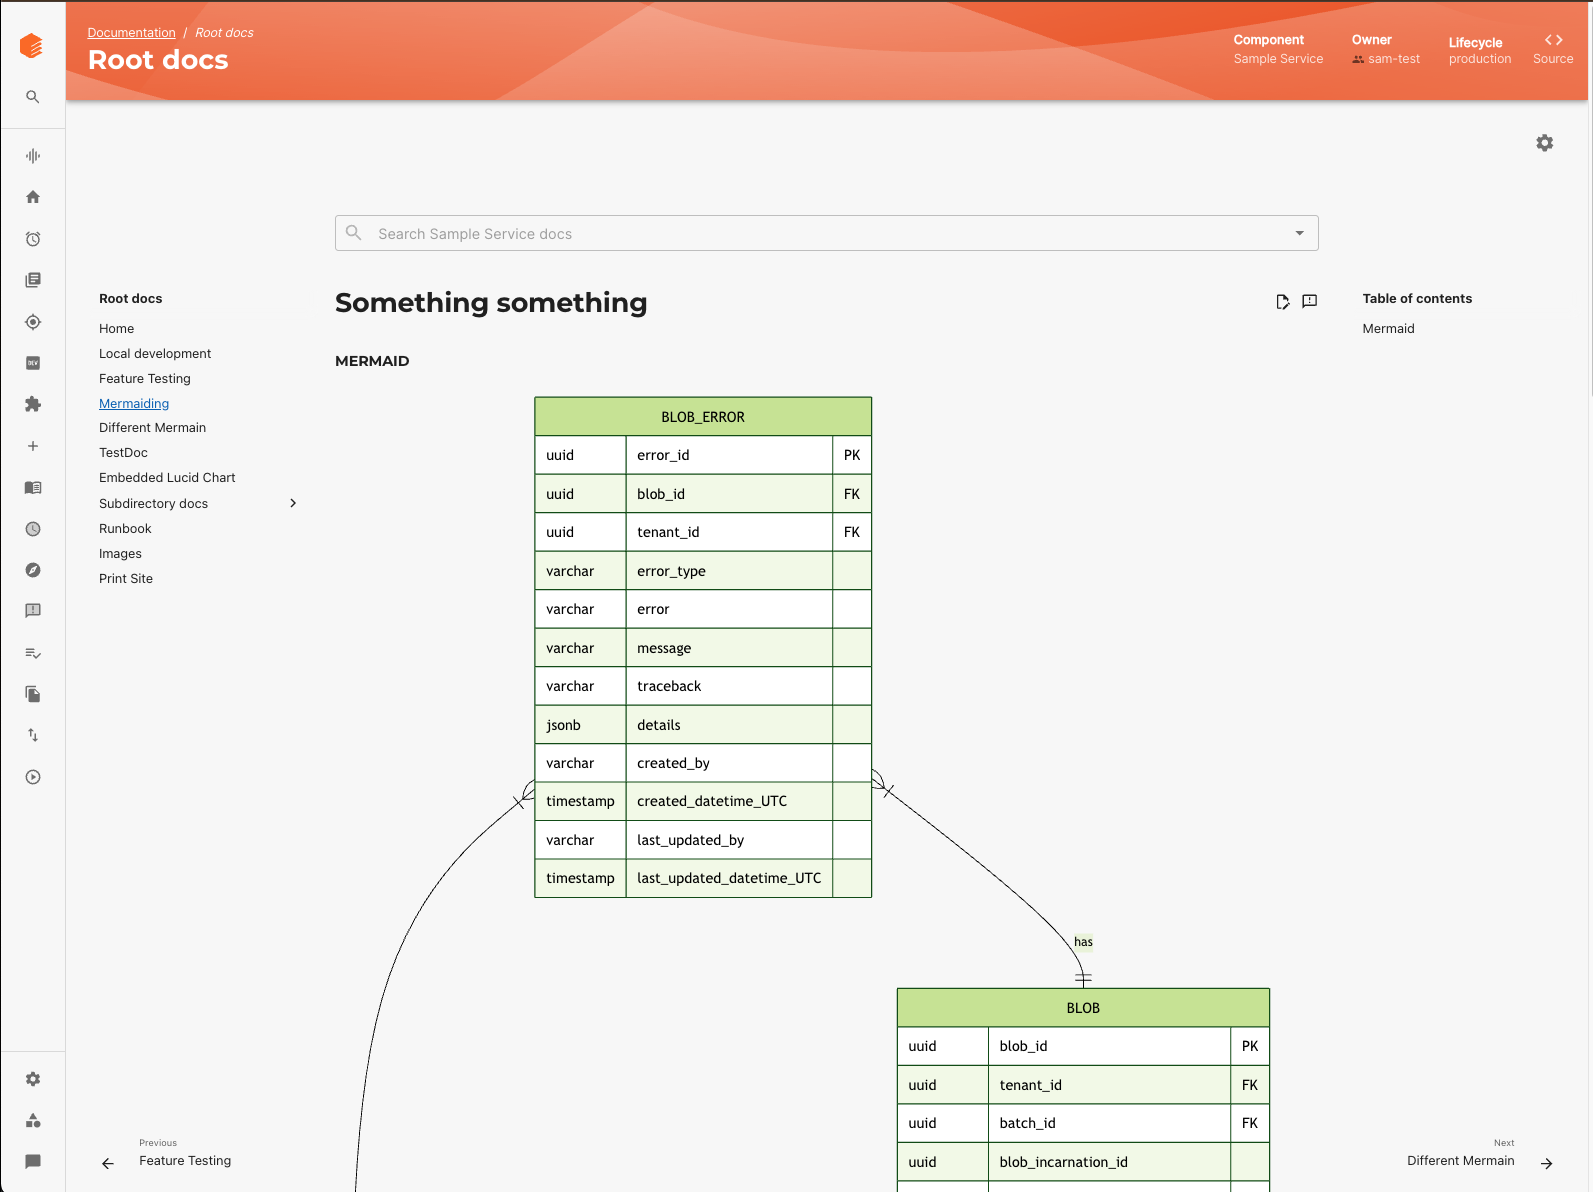Click the BLOB_ERROR entity header
Viewport: 1593px width, 1192px height.
point(703,417)
